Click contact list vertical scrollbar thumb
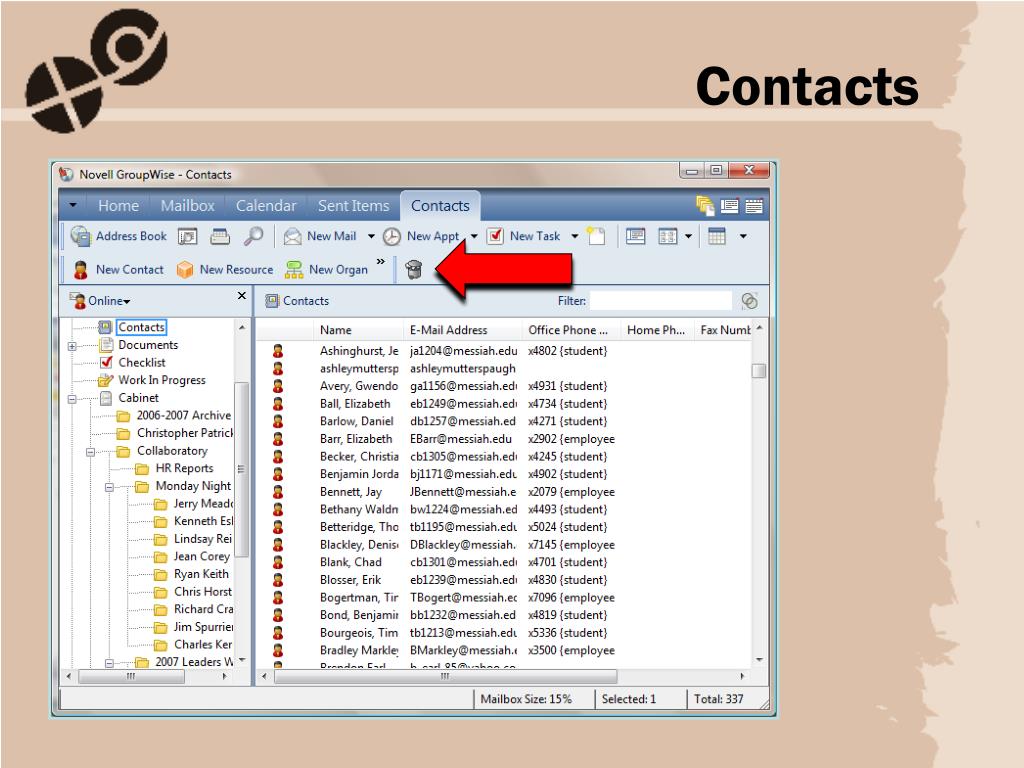Image resolution: width=1024 pixels, height=768 pixels. coord(759,371)
